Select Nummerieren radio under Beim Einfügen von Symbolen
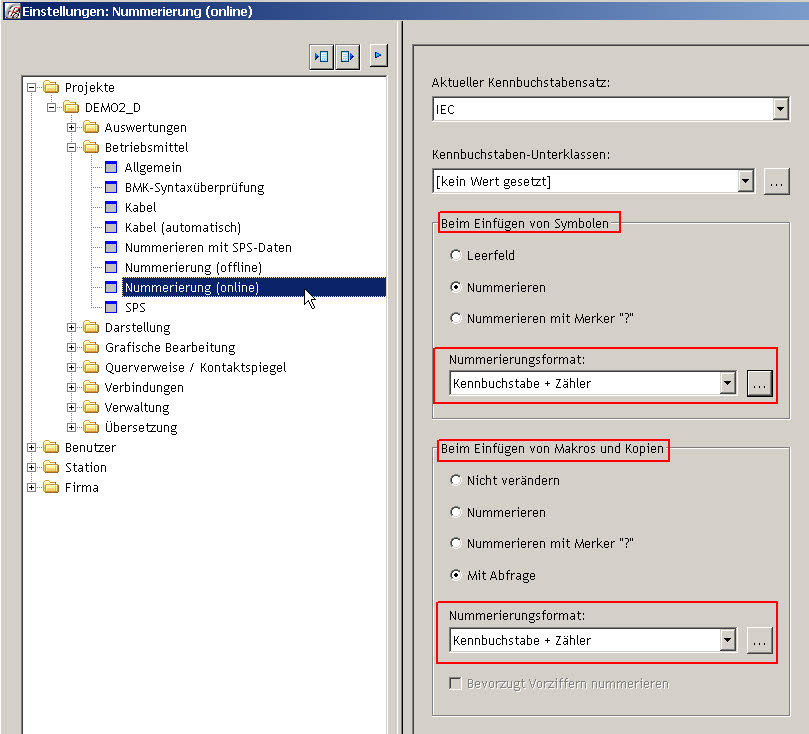 (456, 287)
